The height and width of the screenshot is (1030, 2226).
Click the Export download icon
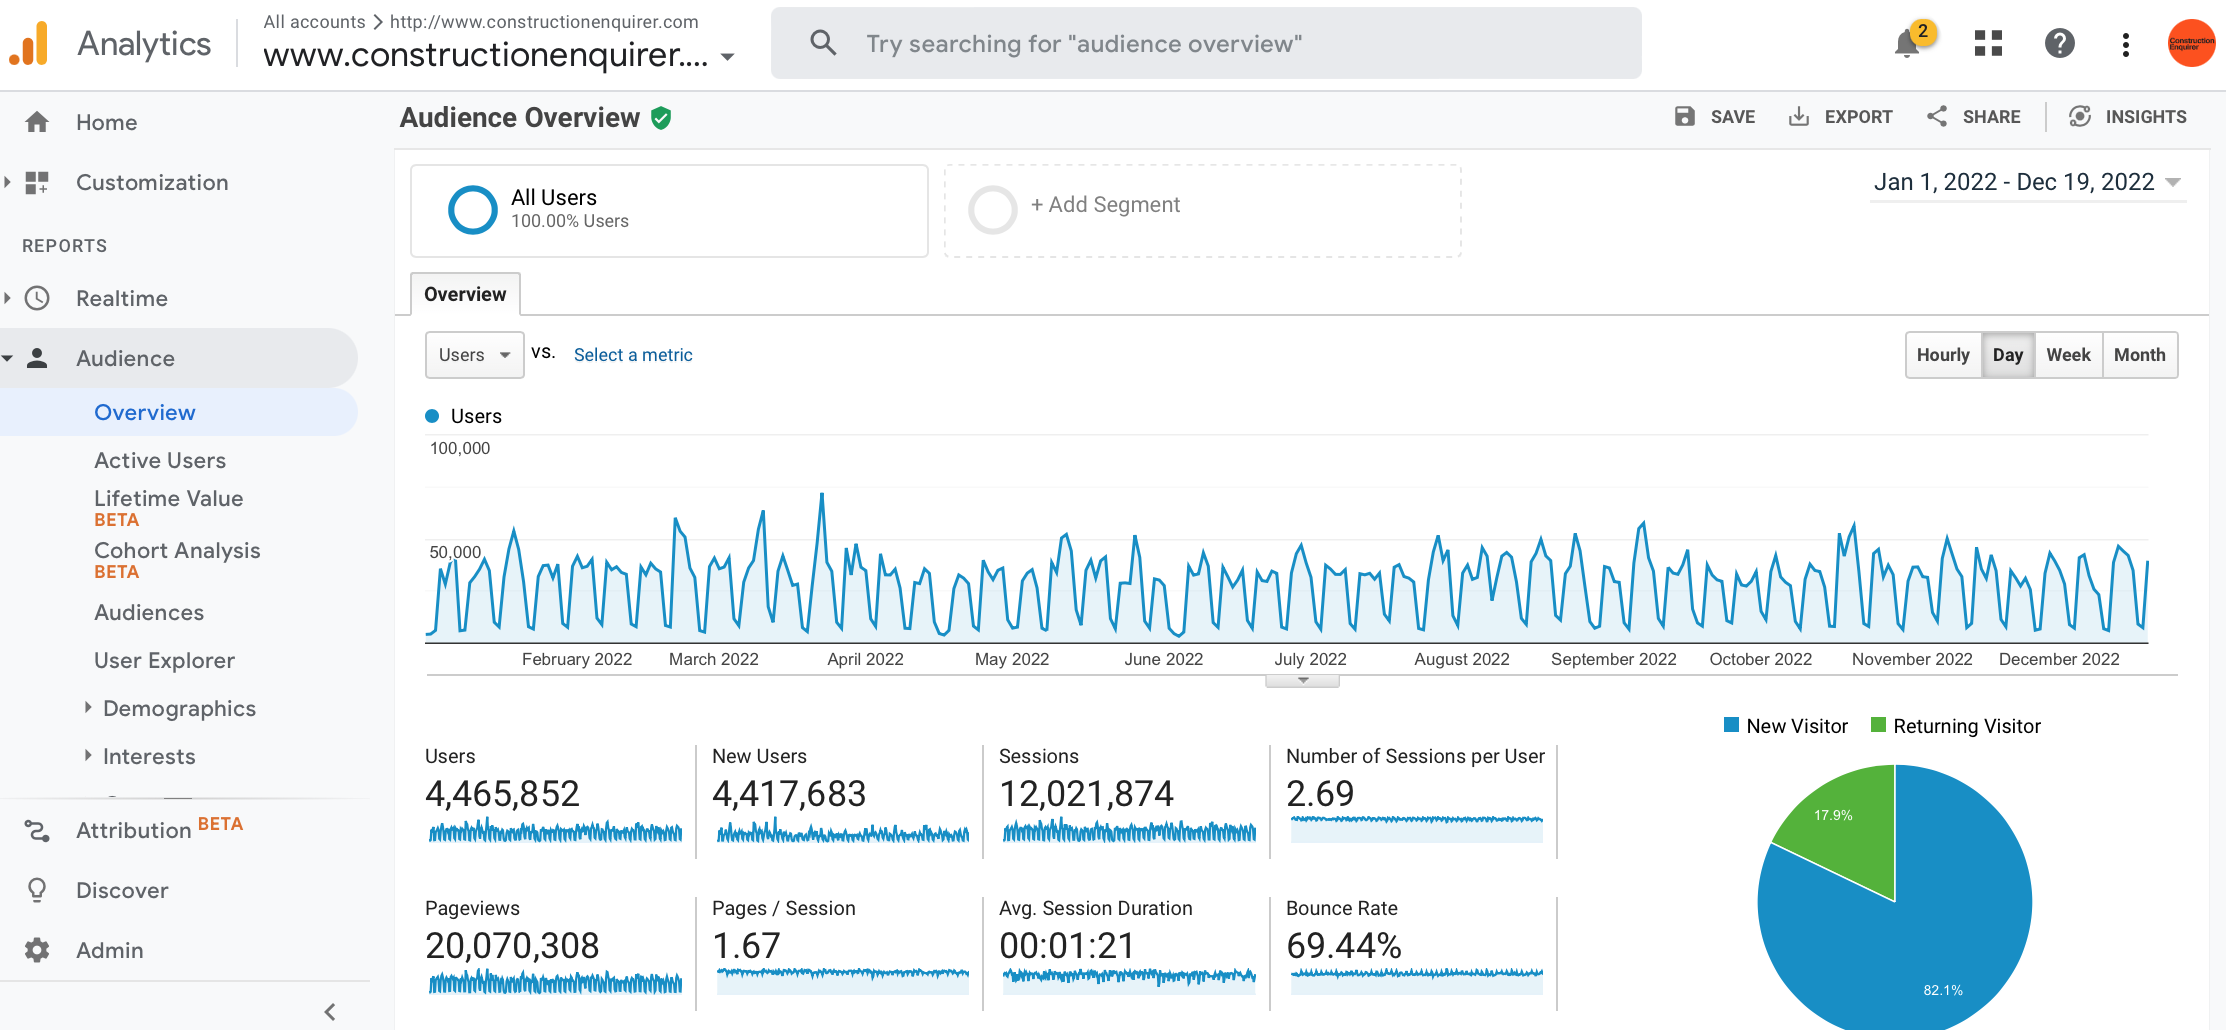tap(1799, 116)
